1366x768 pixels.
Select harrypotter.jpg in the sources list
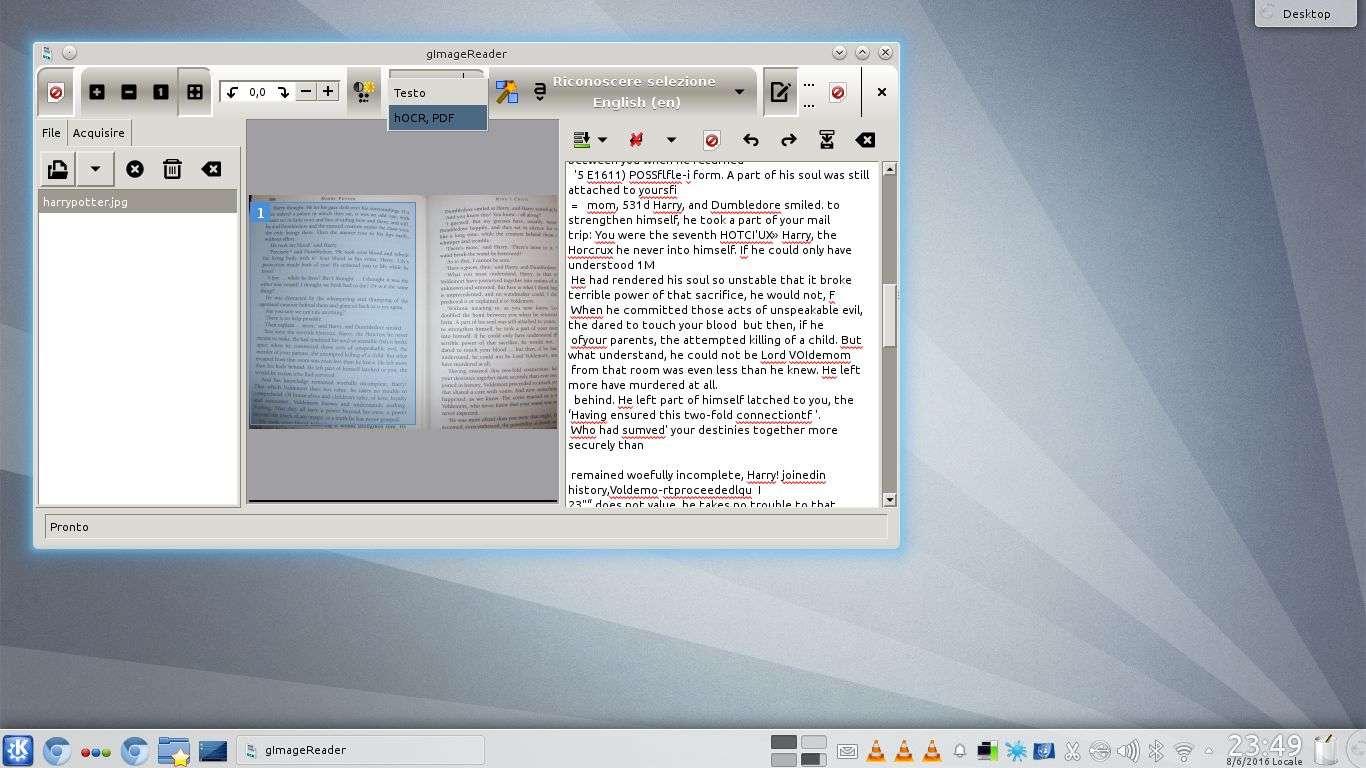138,202
